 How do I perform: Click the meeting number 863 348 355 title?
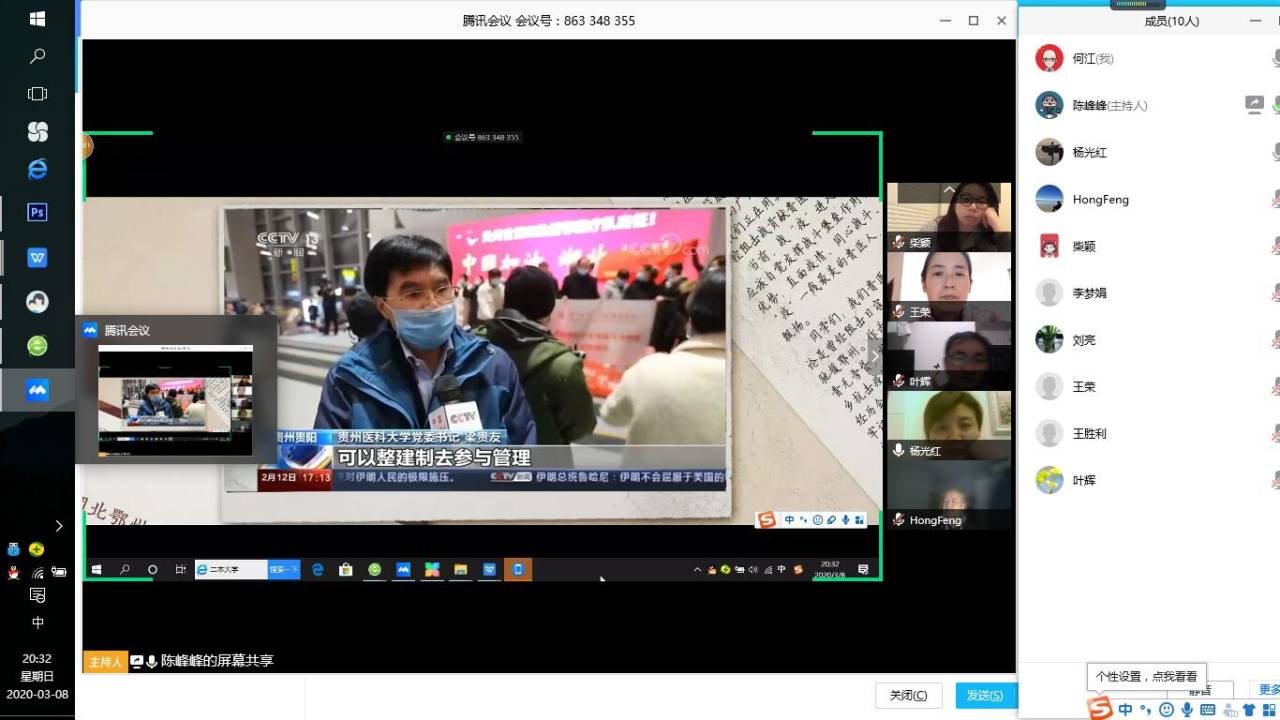549,20
